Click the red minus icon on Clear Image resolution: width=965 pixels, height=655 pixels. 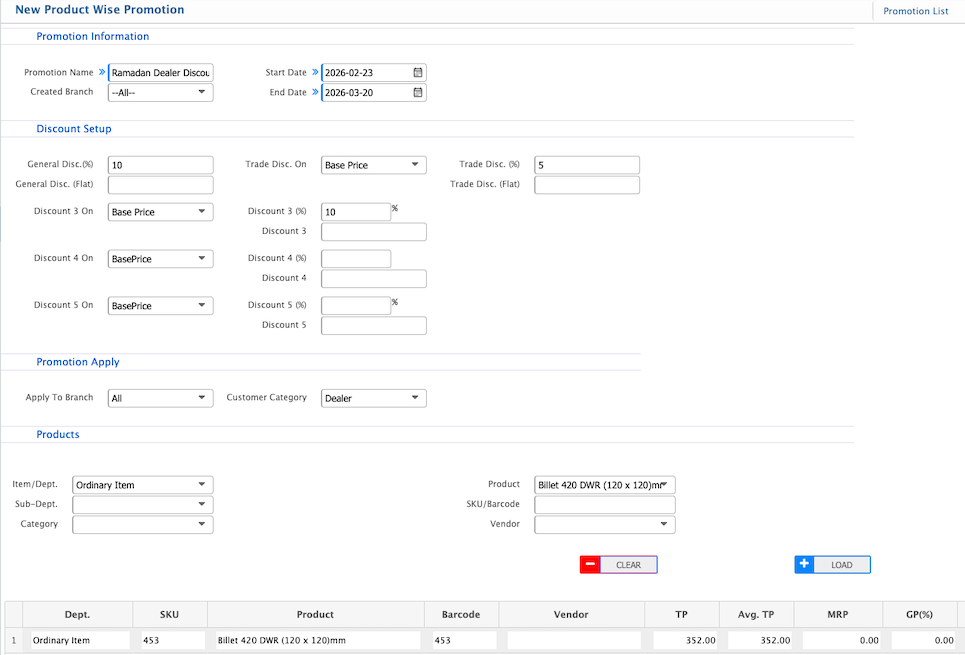click(x=590, y=565)
